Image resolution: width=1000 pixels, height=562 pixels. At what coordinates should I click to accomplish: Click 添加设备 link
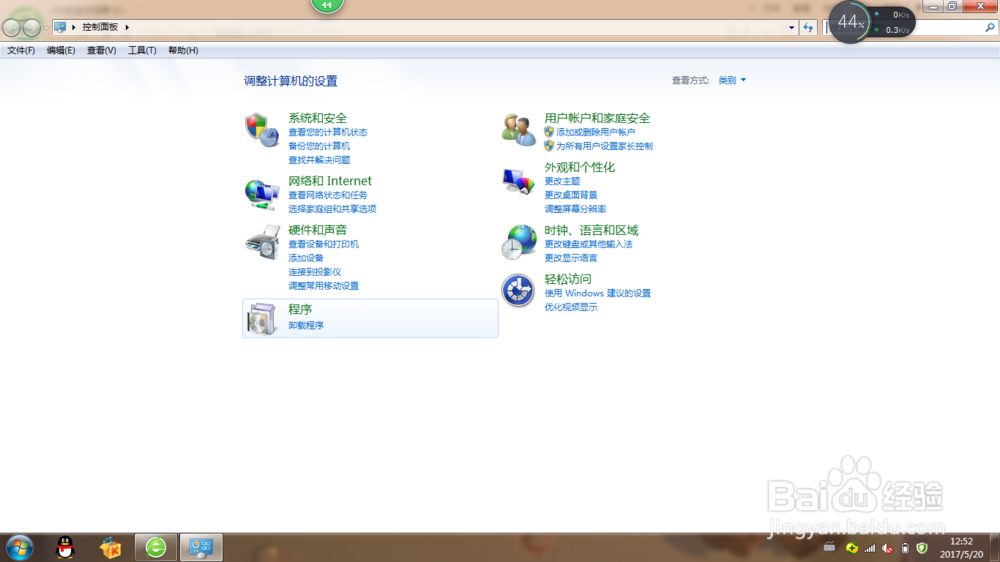click(306, 258)
